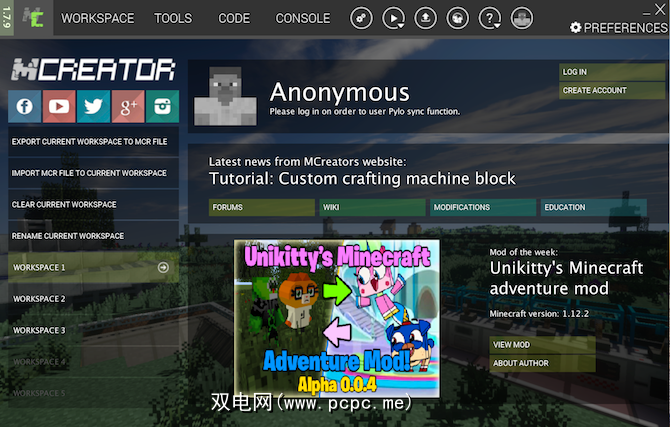Open the run options dropdown arrow
Image resolution: width=670 pixels, height=427 pixels.
tap(401, 26)
